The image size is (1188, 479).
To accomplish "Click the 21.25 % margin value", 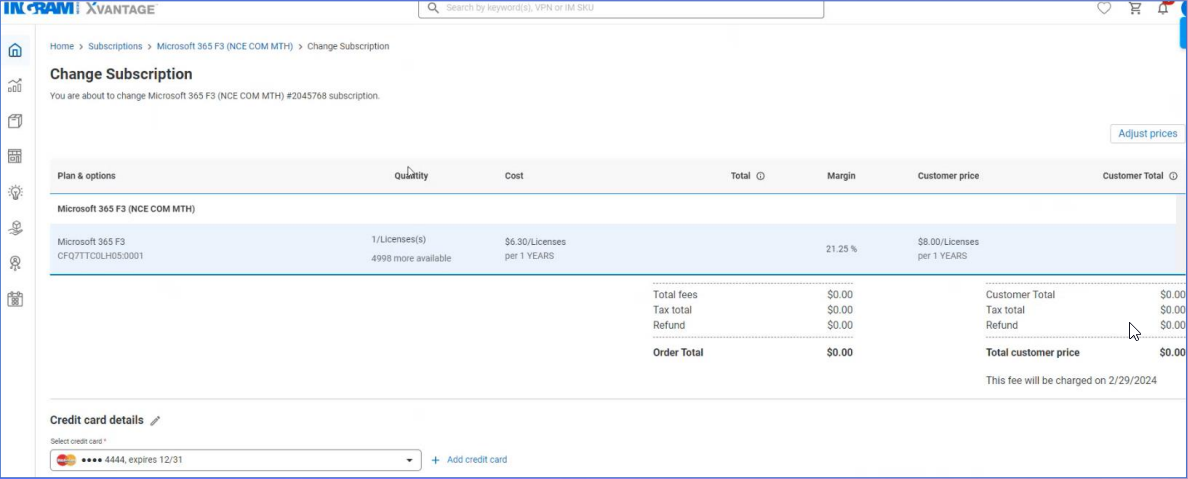I will tap(841, 249).
